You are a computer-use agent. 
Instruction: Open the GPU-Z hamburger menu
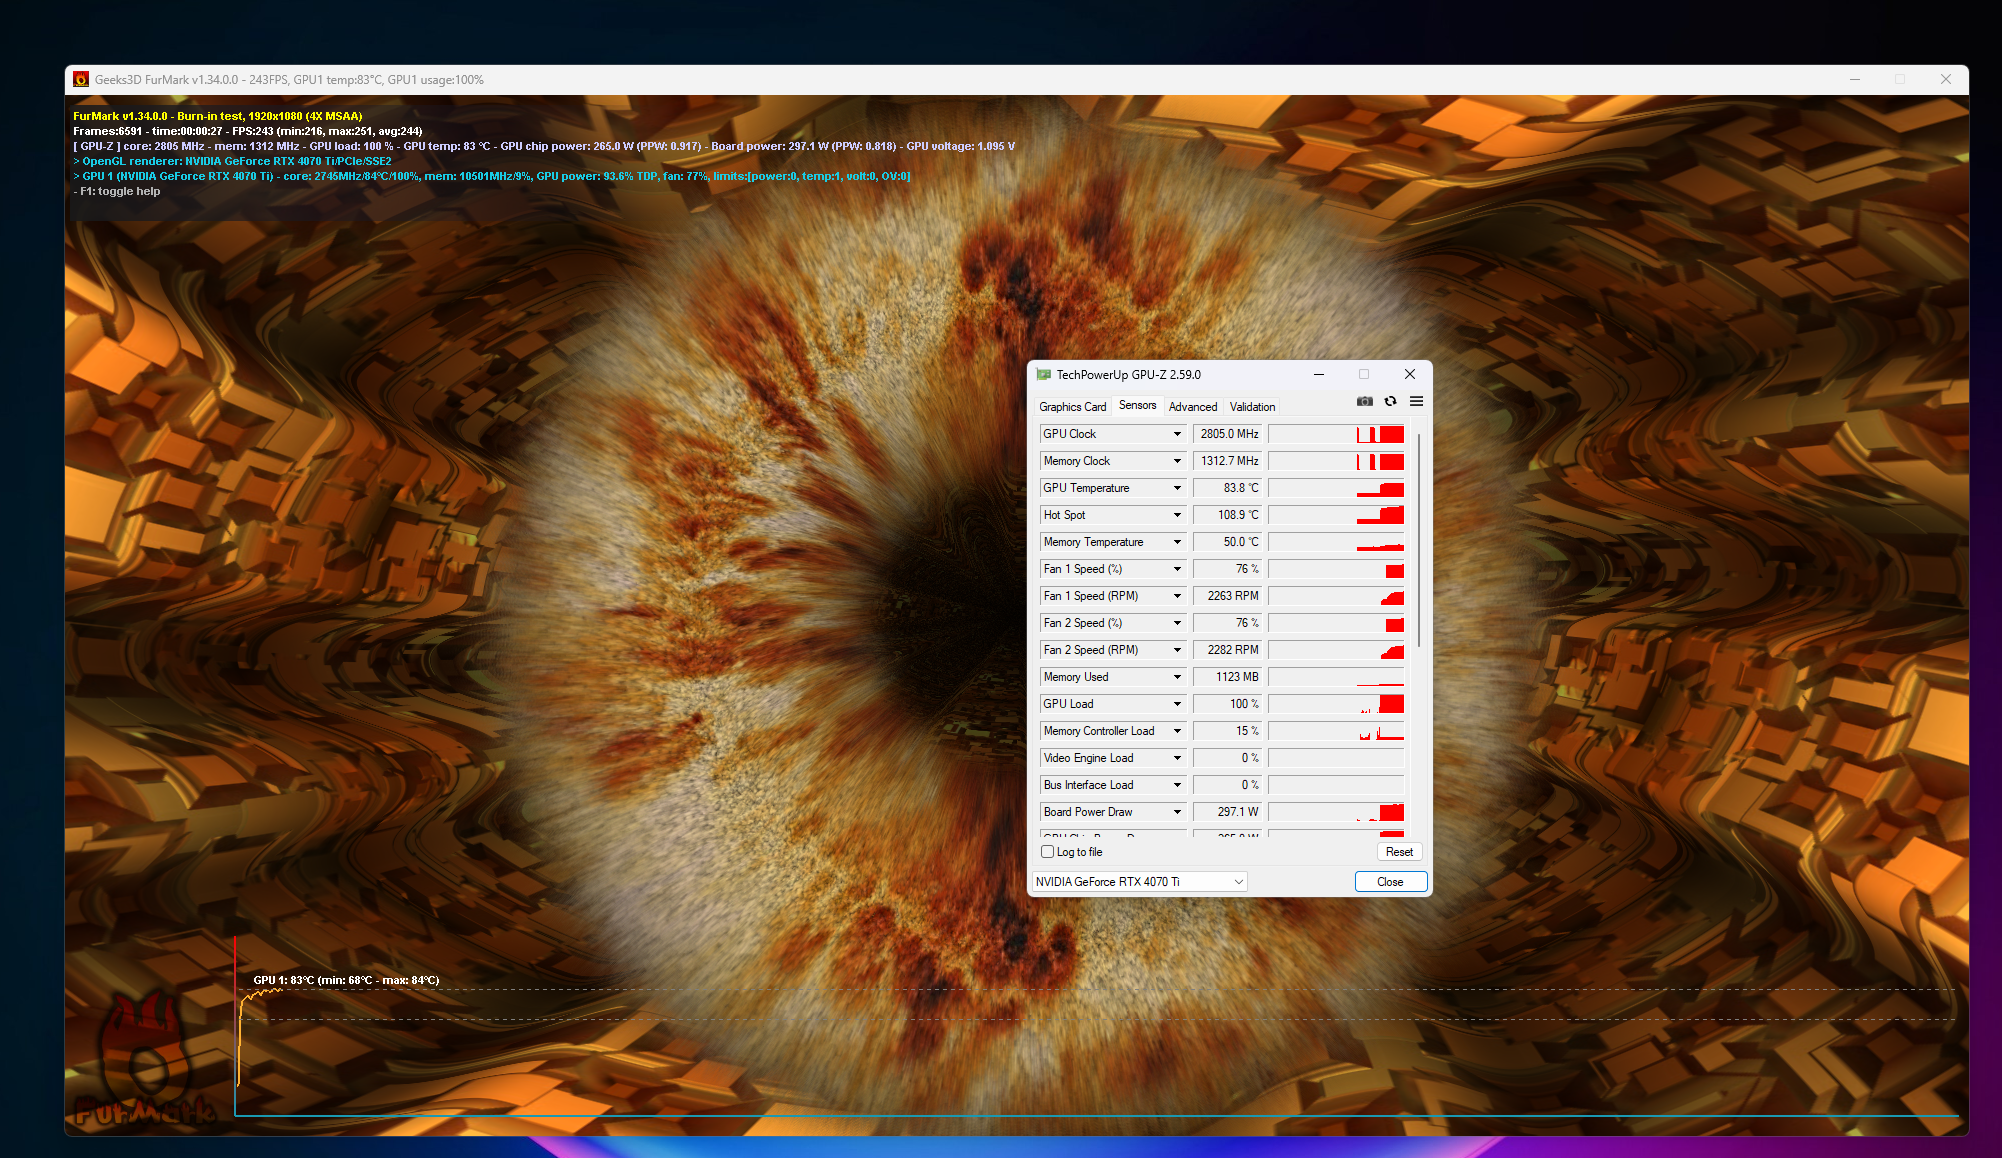pyautogui.click(x=1416, y=401)
